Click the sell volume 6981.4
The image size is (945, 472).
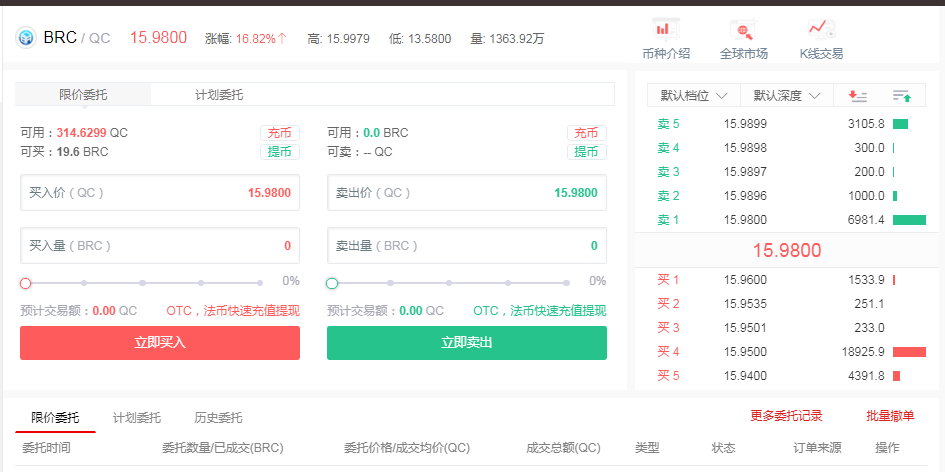866,220
